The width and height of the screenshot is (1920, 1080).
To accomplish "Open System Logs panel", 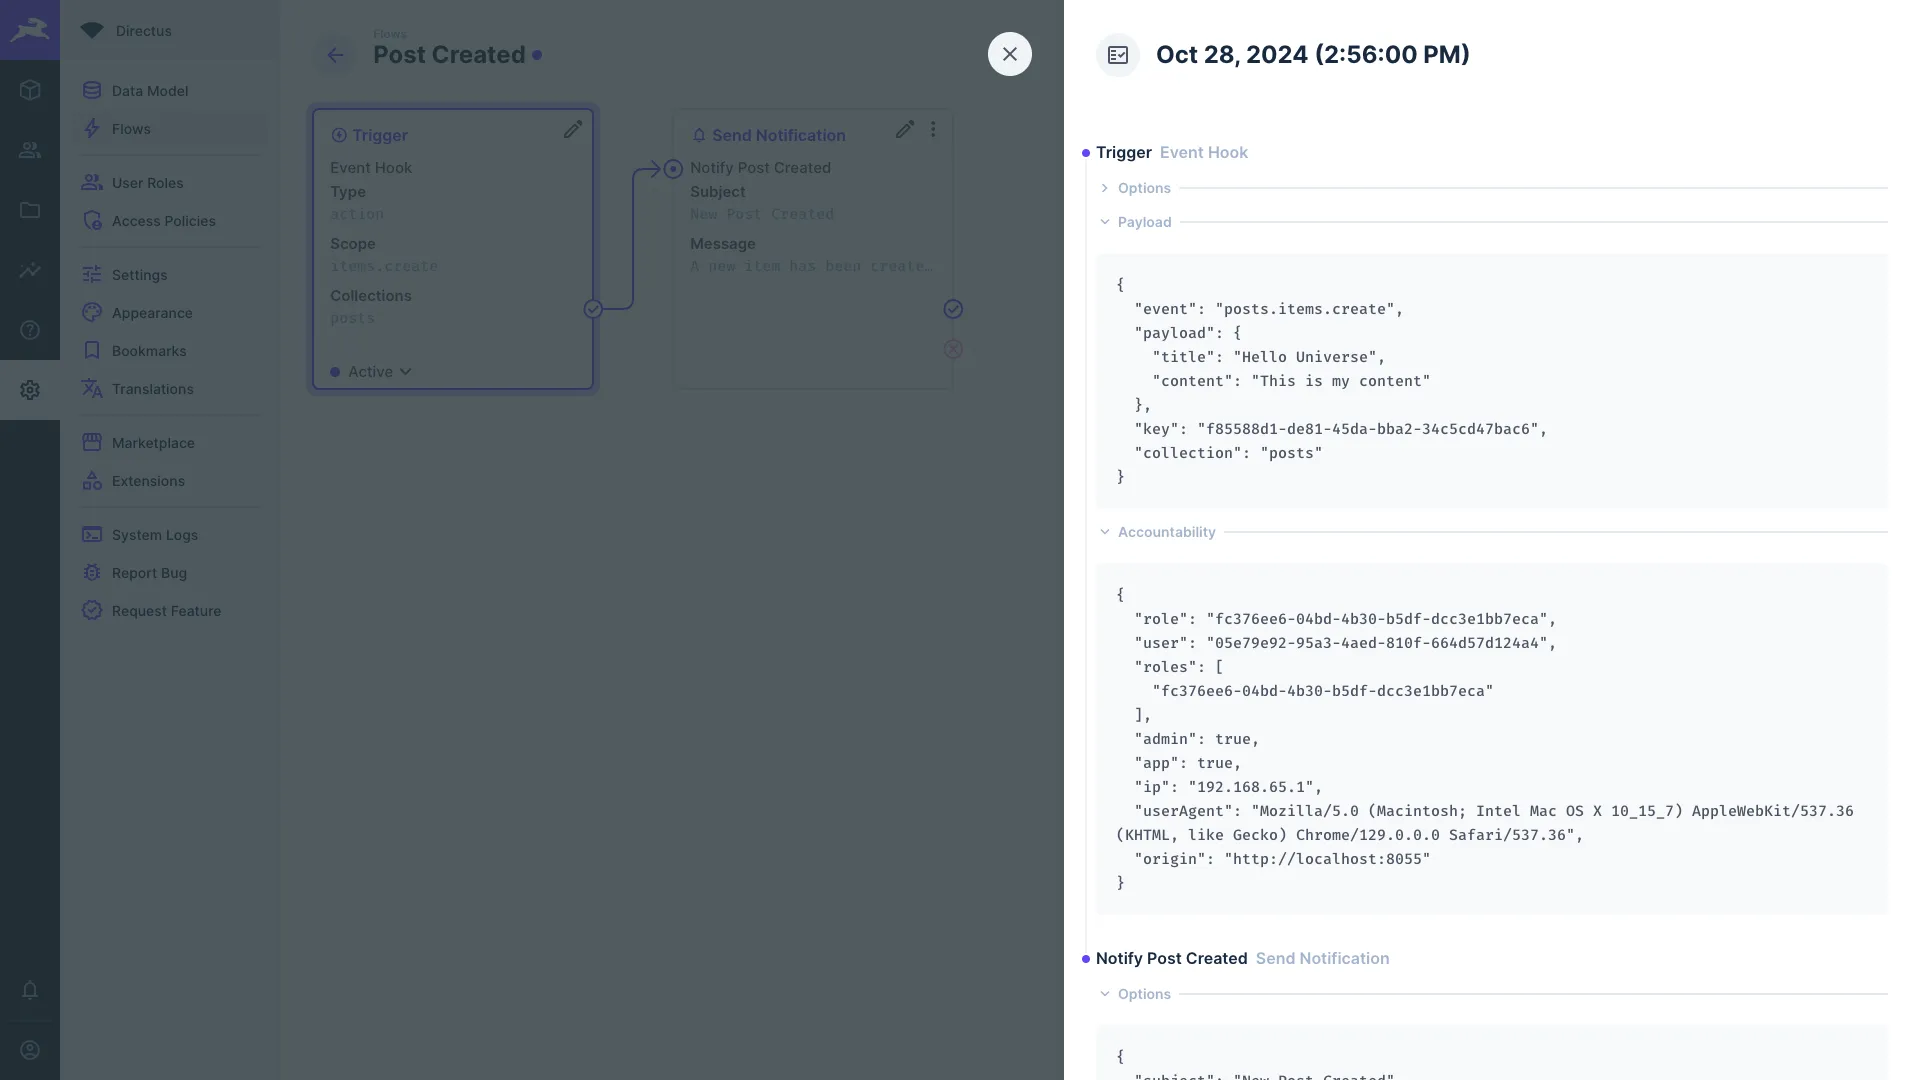I will (154, 535).
